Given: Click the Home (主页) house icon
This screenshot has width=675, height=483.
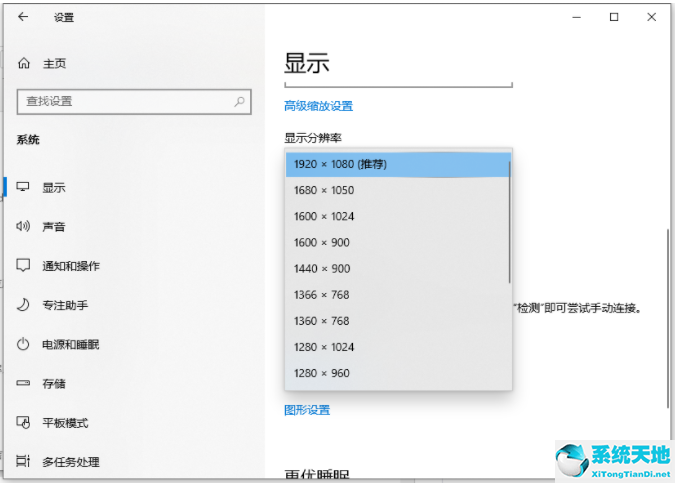Looking at the screenshot, I should (x=24, y=63).
